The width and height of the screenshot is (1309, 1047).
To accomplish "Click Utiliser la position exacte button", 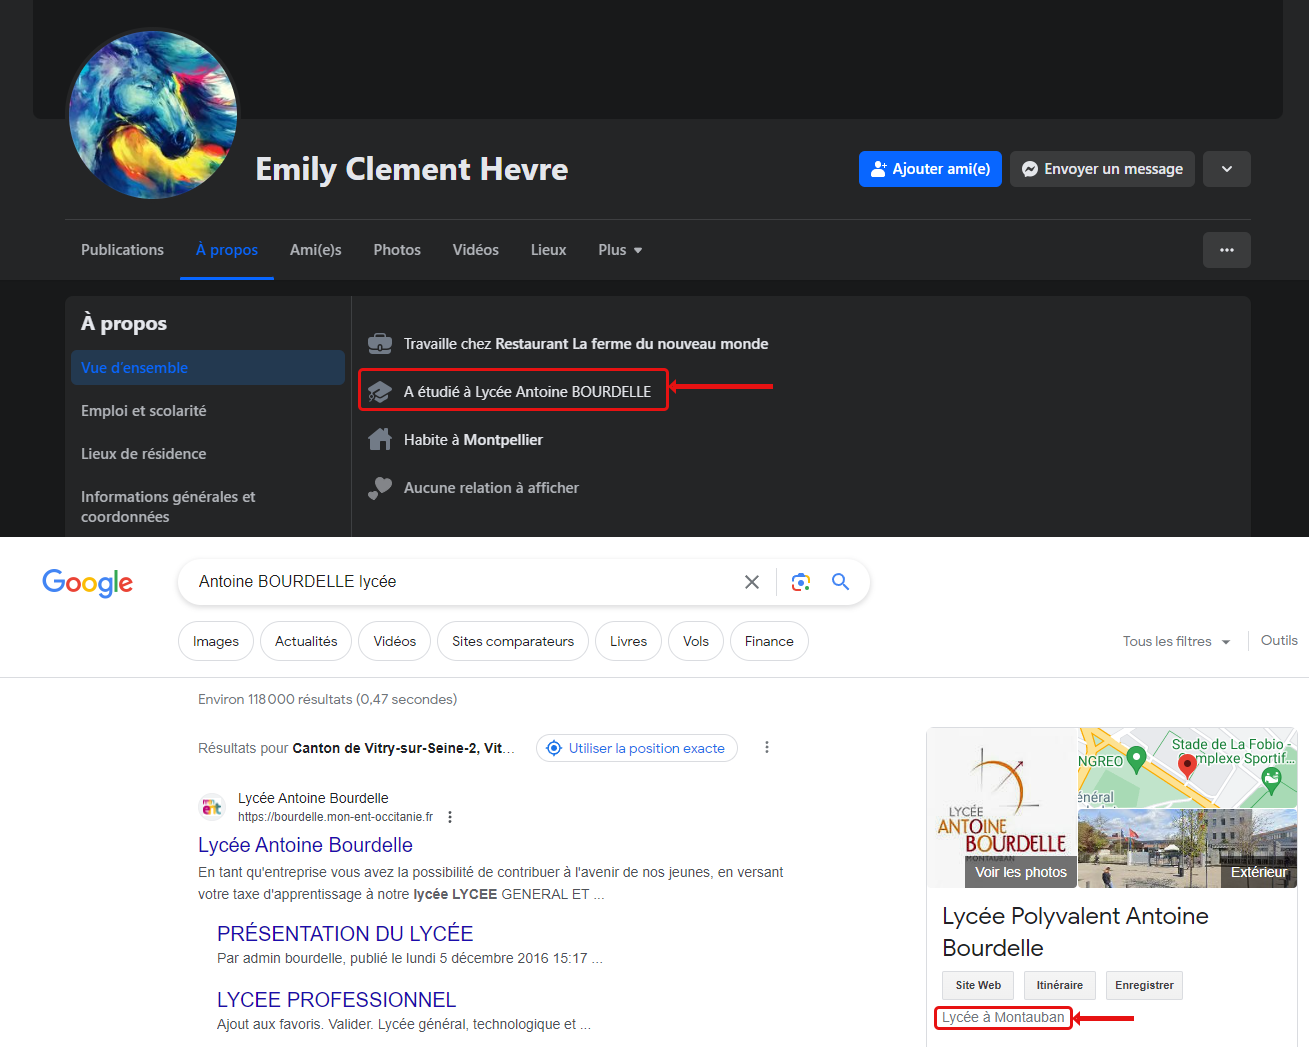I will pos(637,748).
